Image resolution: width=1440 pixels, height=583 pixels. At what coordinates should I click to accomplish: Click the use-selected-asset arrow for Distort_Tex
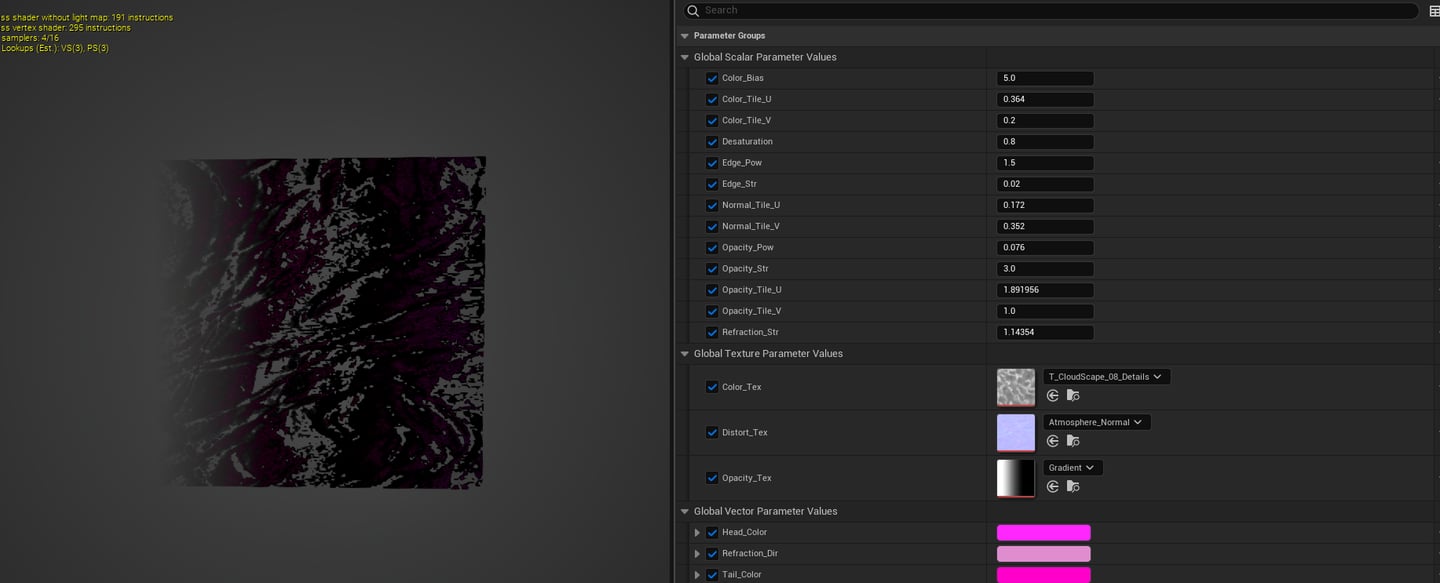pyautogui.click(x=1053, y=441)
